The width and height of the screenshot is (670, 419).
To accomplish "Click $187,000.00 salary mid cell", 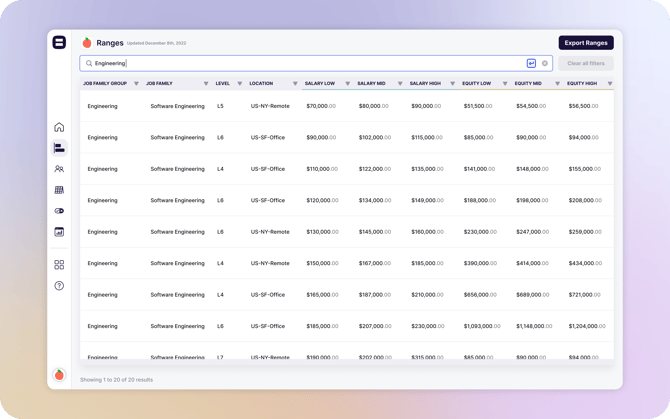I will tap(375, 295).
